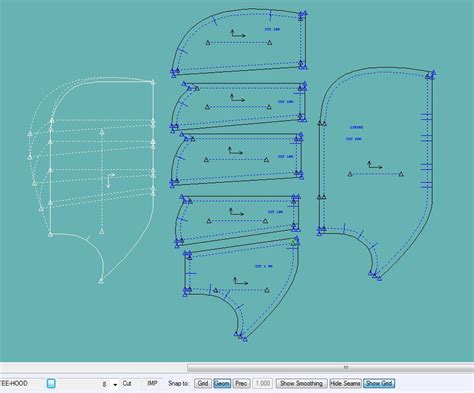474x393 pixels.
Task: Select the large lining hood piece
Action: [x=376, y=173]
